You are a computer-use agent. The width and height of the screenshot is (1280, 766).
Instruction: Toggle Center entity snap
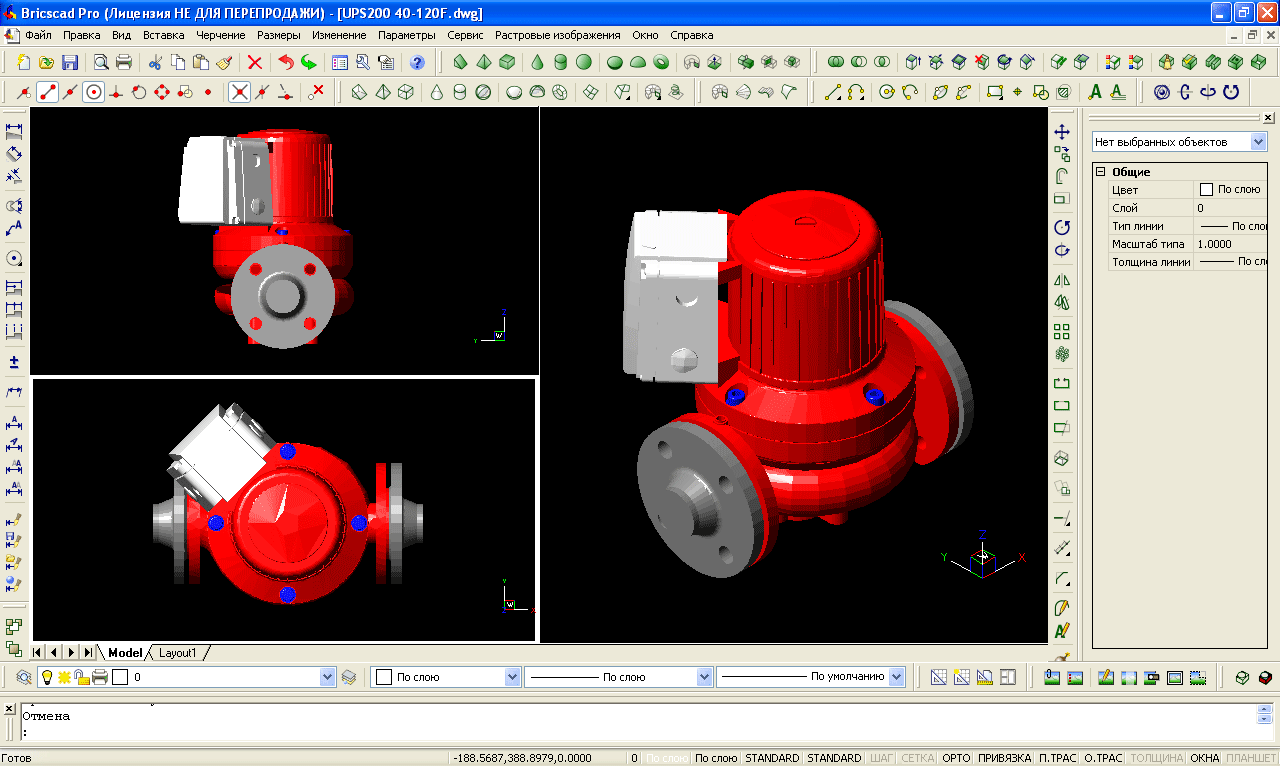(x=94, y=92)
